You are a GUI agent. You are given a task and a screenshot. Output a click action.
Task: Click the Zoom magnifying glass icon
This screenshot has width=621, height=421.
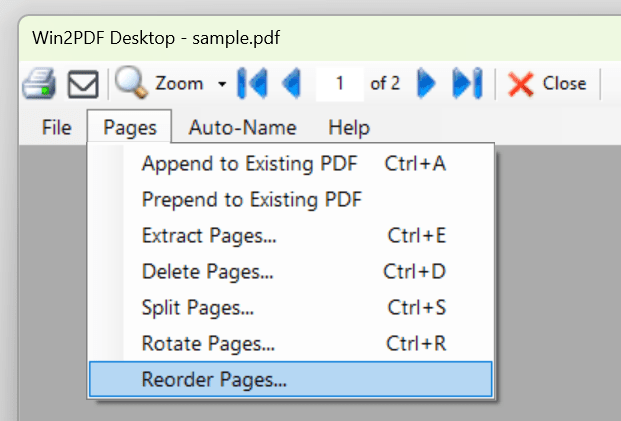coord(131,83)
